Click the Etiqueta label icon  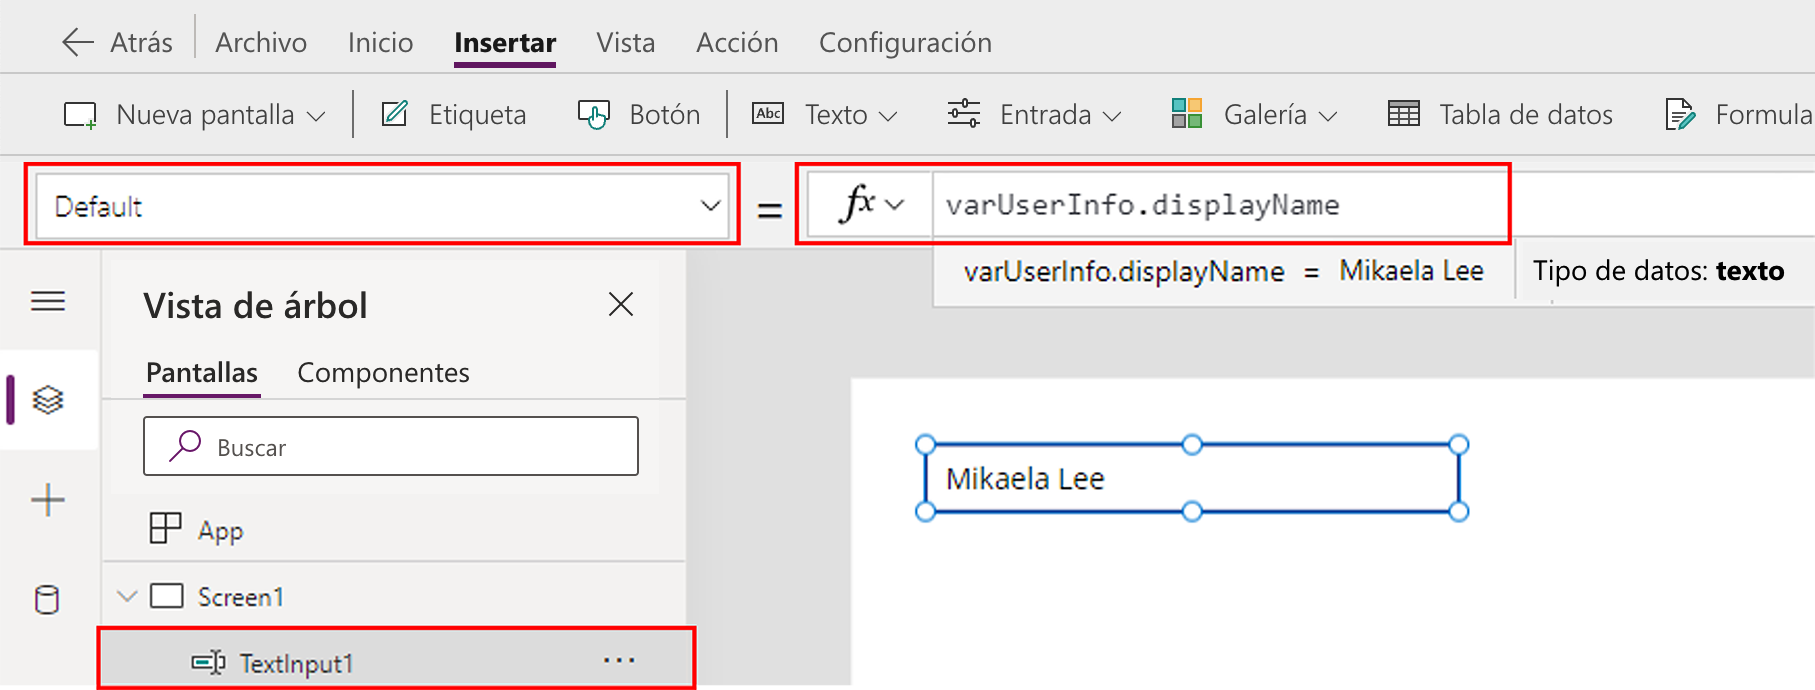pos(395,114)
